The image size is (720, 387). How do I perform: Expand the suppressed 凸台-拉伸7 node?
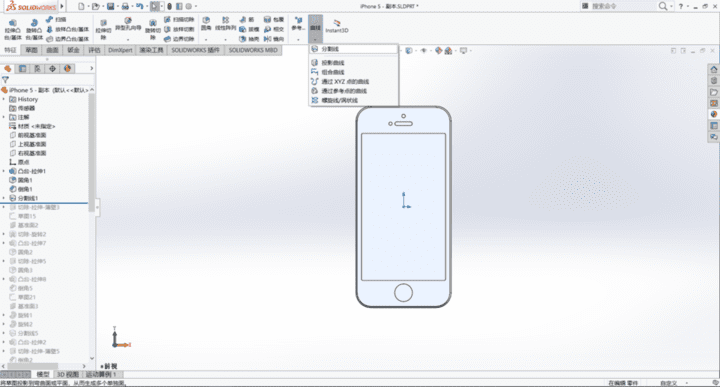[x=4, y=243]
